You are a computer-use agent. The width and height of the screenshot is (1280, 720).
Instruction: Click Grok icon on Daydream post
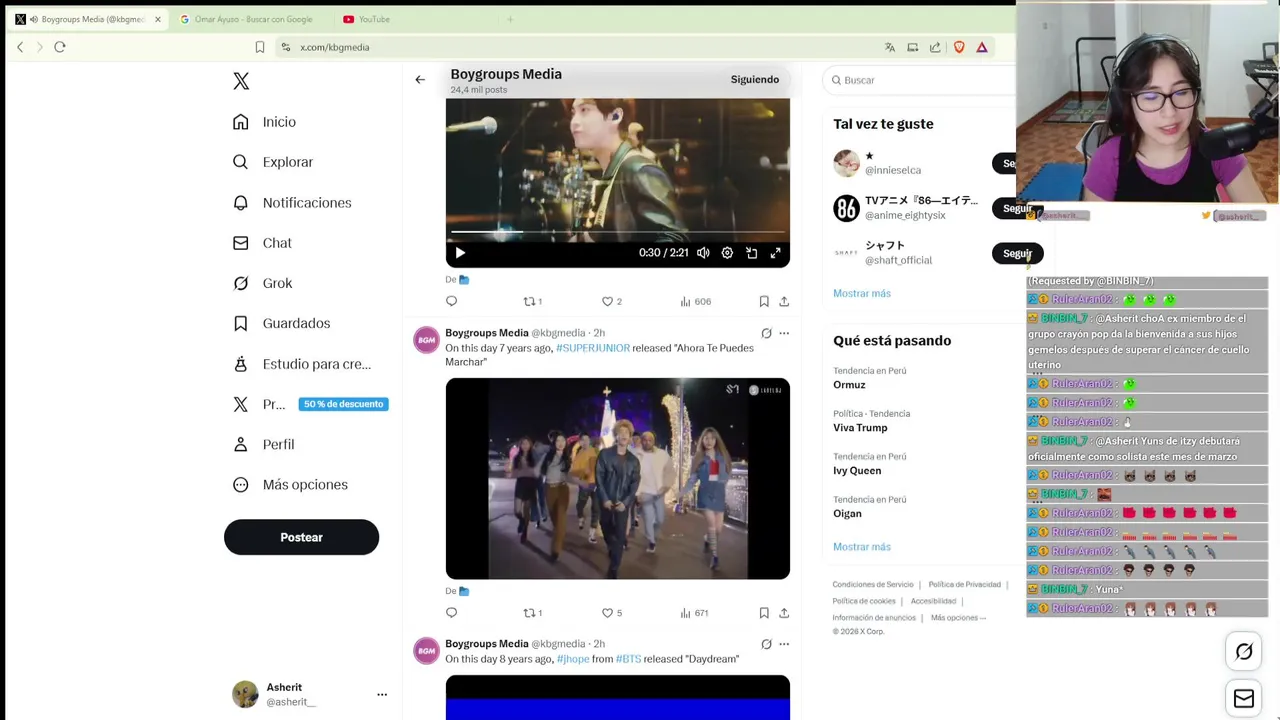tap(766, 644)
